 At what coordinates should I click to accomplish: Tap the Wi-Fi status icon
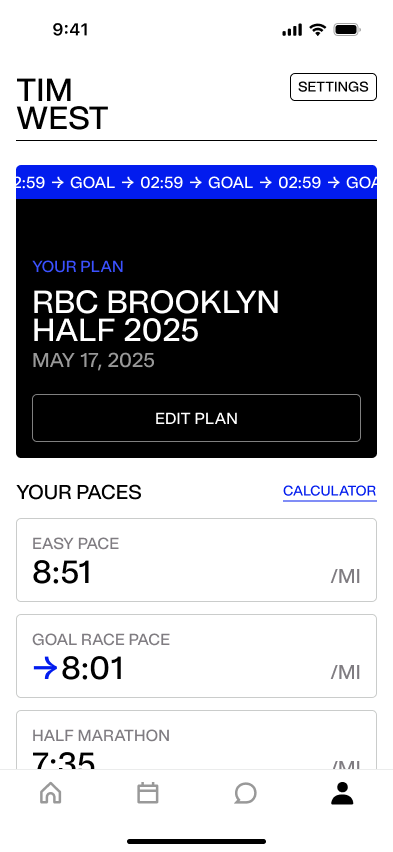pos(317,29)
